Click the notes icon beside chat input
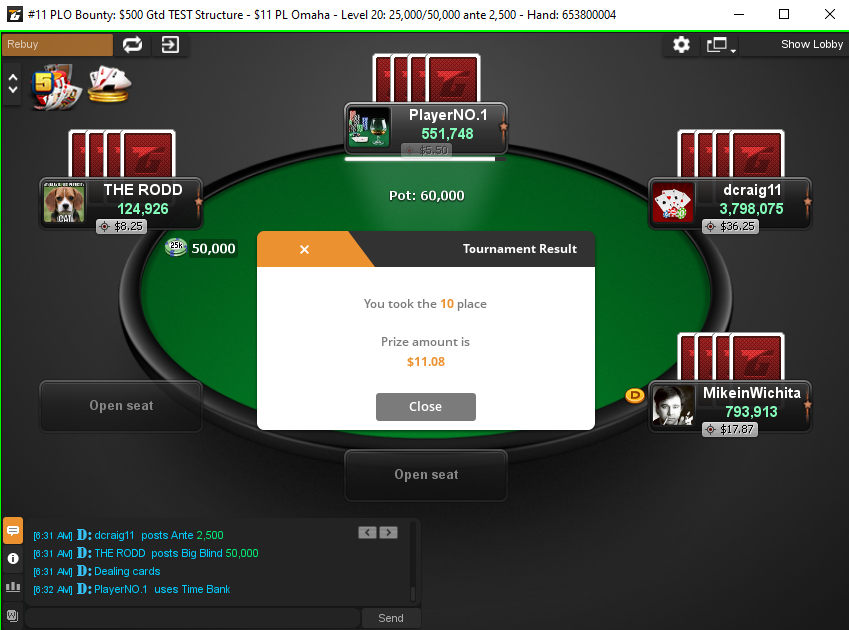849x630 pixels. (12, 615)
